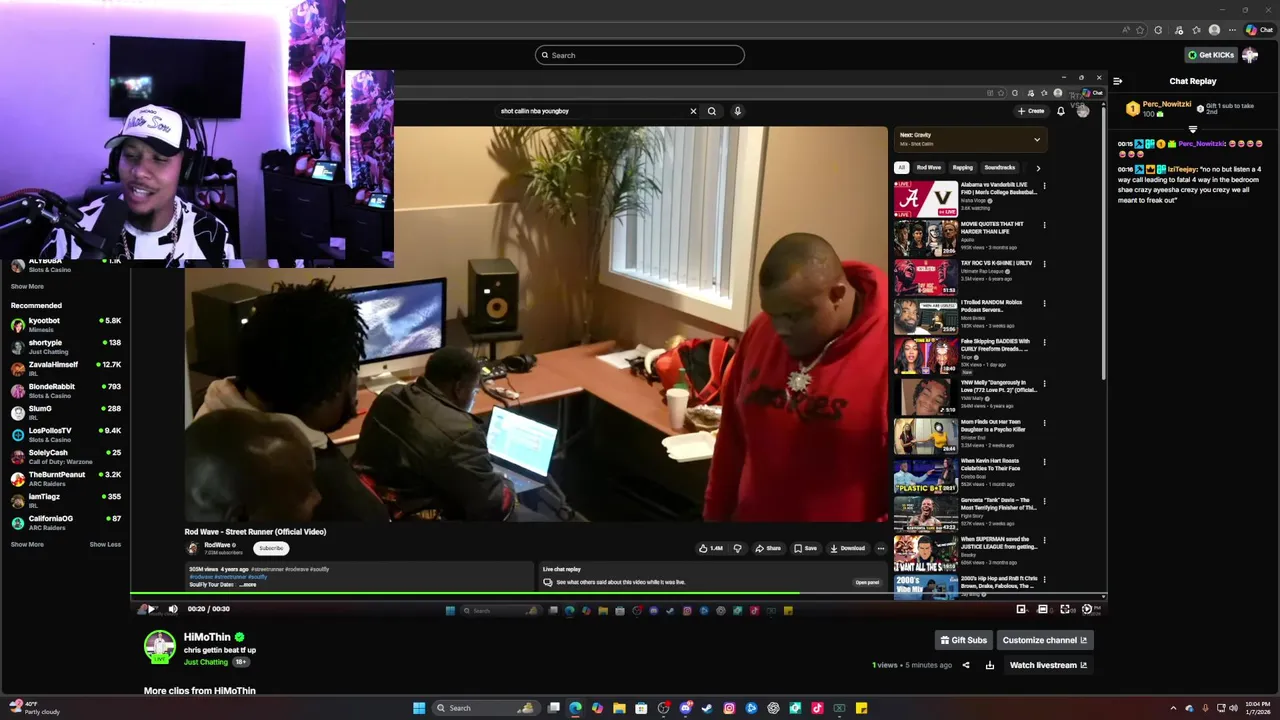
Task: Open 'Movie Quotes That Hit Harder' thumbnail
Action: (x=925, y=238)
